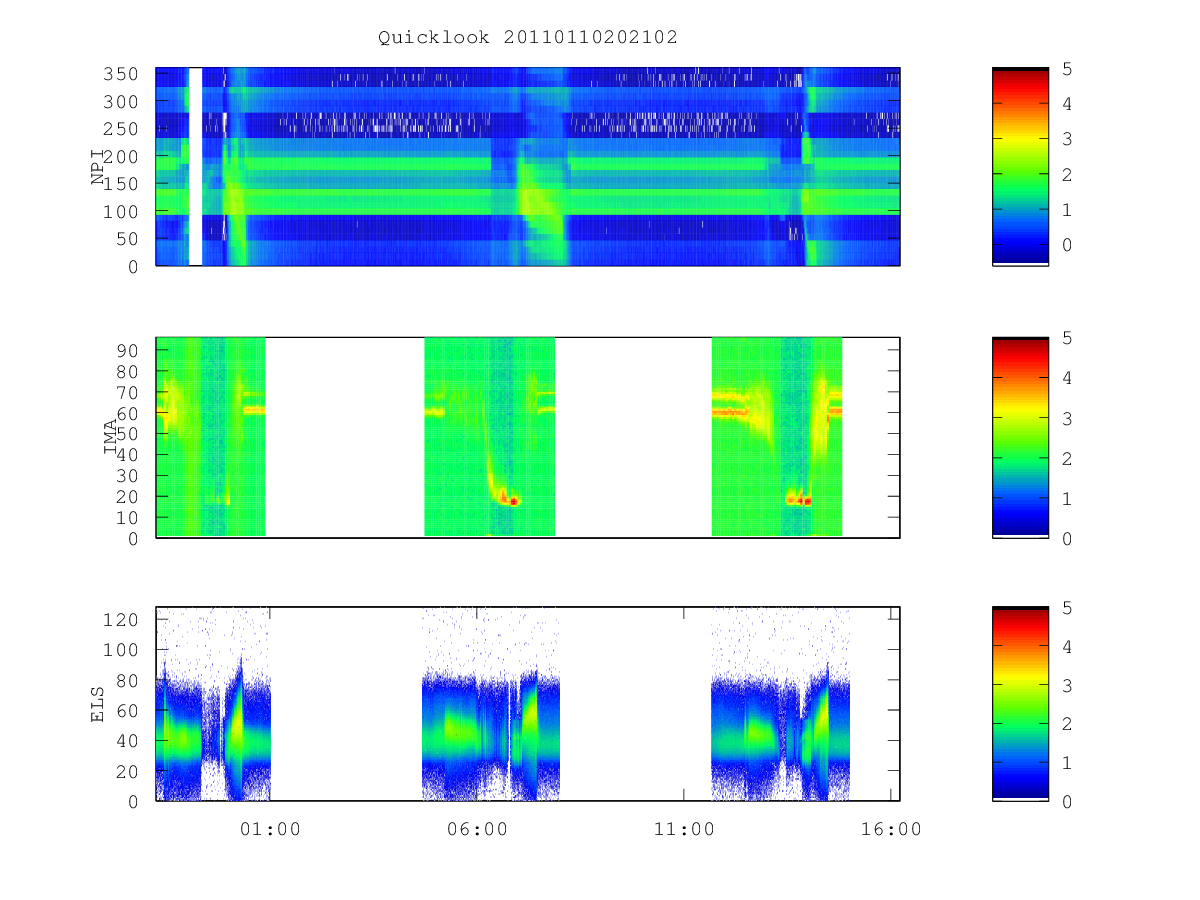The image size is (1200, 900).
Task: Click the ELS panel's color scale bar
Action: (1020, 703)
